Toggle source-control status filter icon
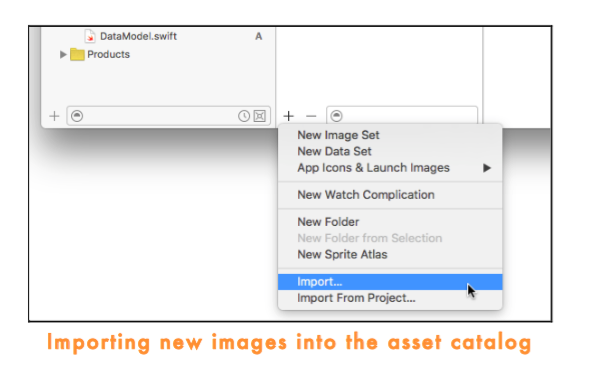This screenshot has height=370, width=593. coord(260,116)
